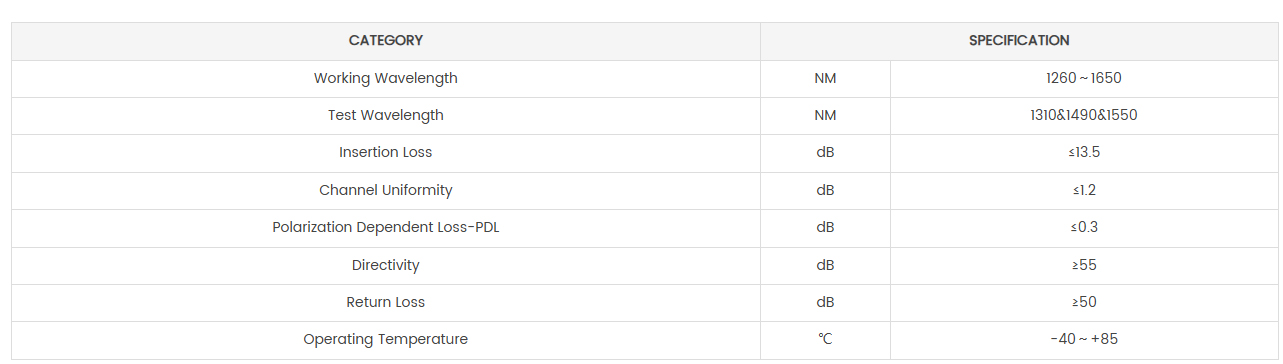Click the Directivity row label

[385, 265]
